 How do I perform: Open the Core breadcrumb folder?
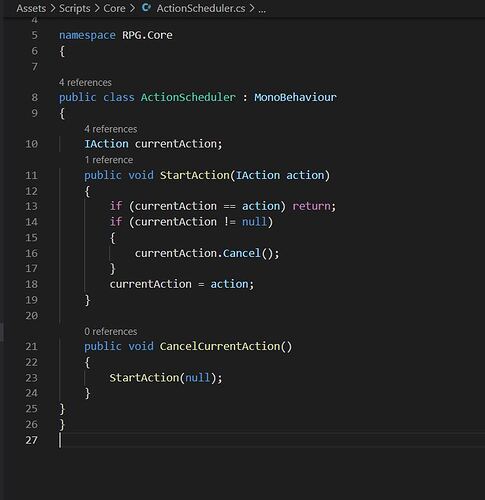click(x=114, y=8)
